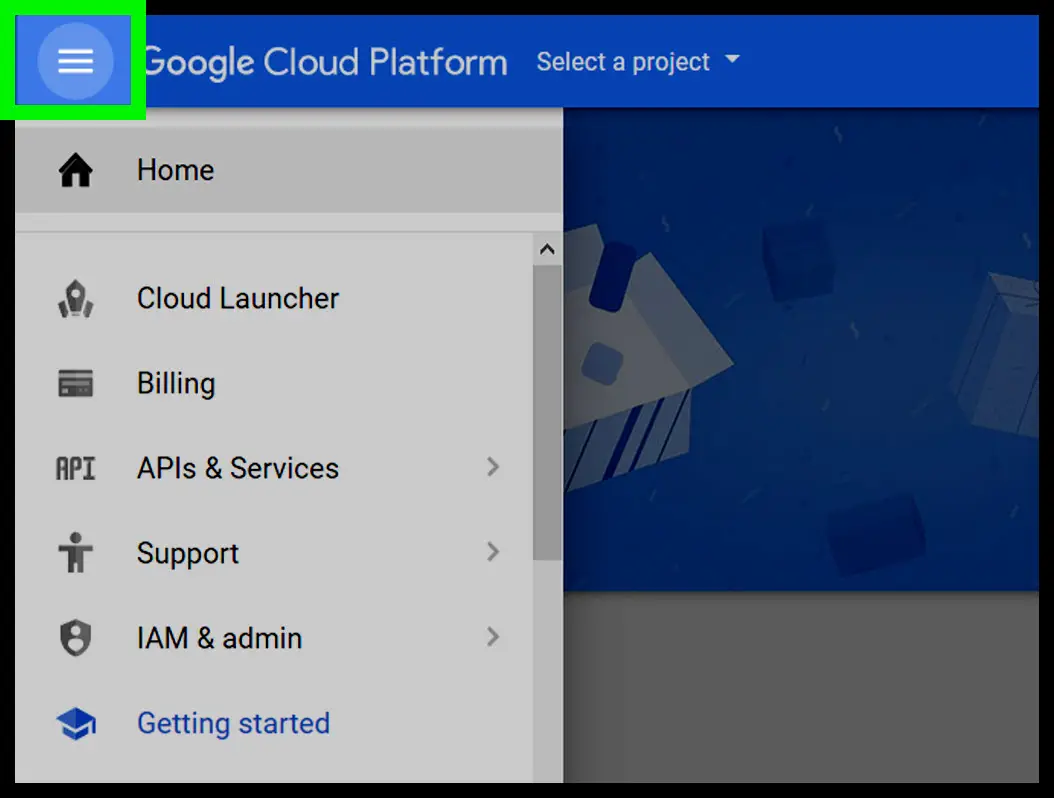Image resolution: width=1054 pixels, height=798 pixels.
Task: Open the Home menu item
Action: (x=288, y=170)
